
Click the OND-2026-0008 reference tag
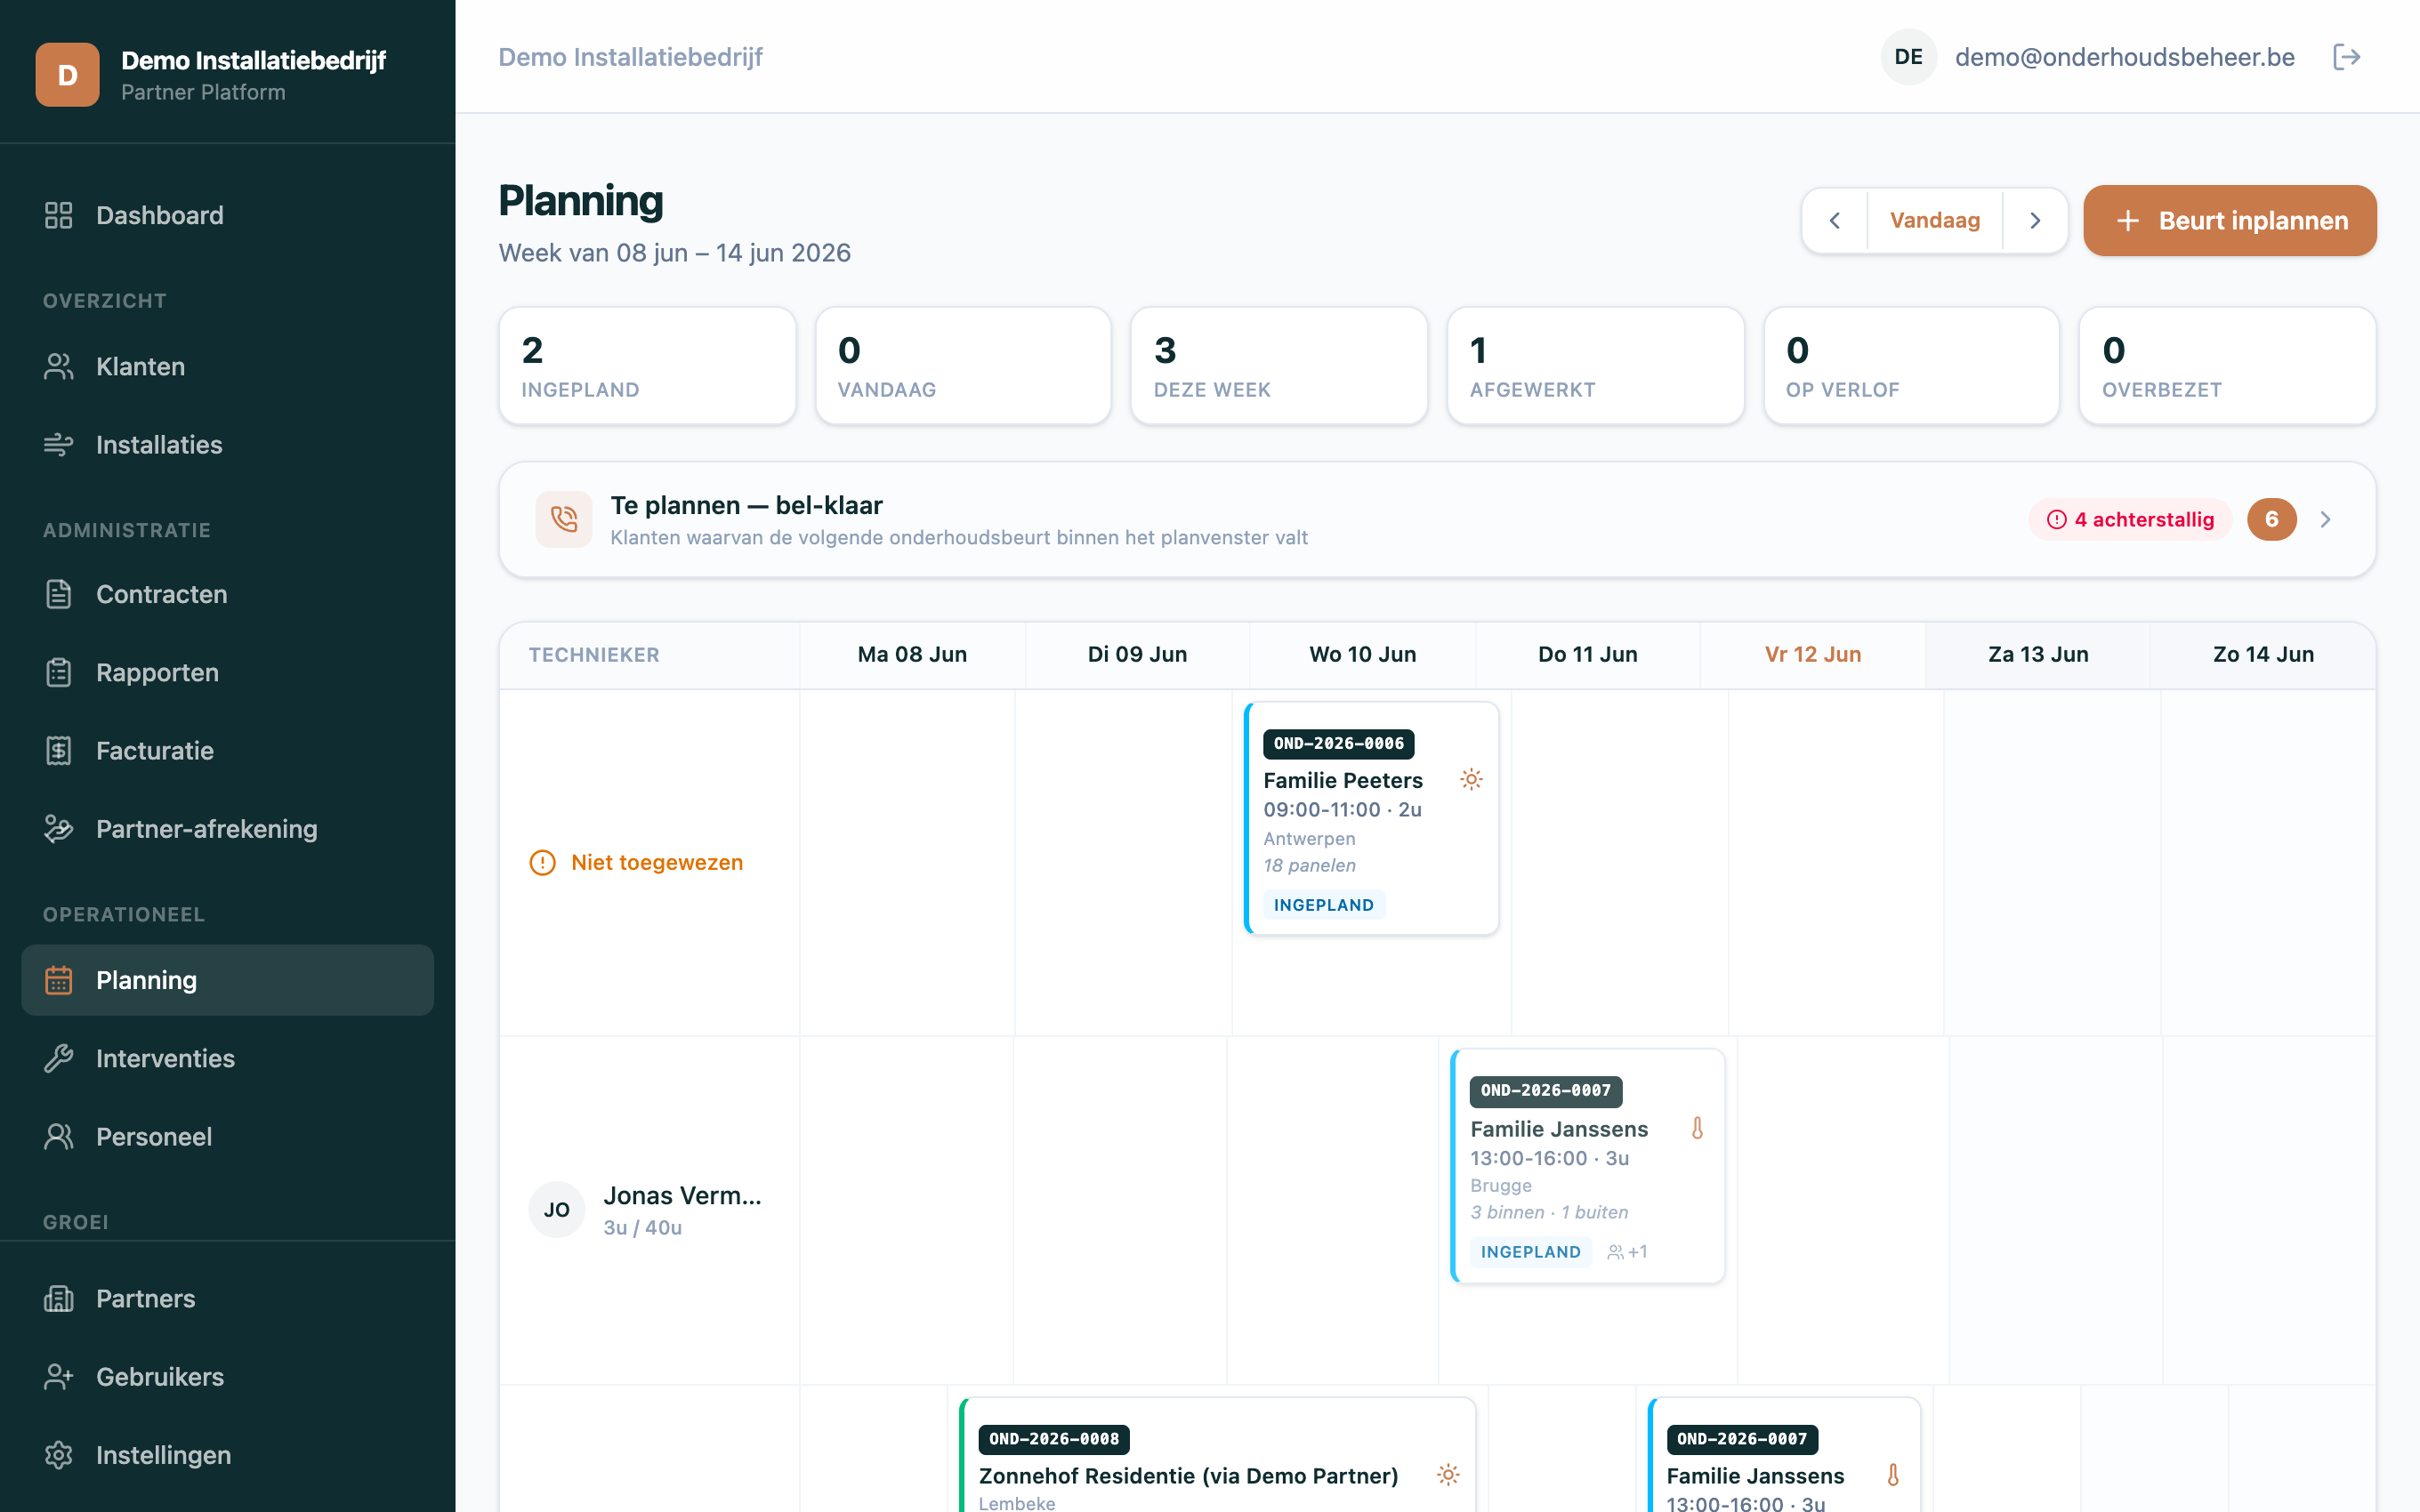coord(1054,1439)
